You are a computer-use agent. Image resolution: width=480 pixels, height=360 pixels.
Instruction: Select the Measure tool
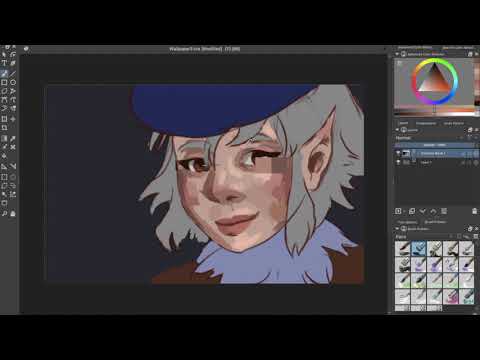[13, 166]
